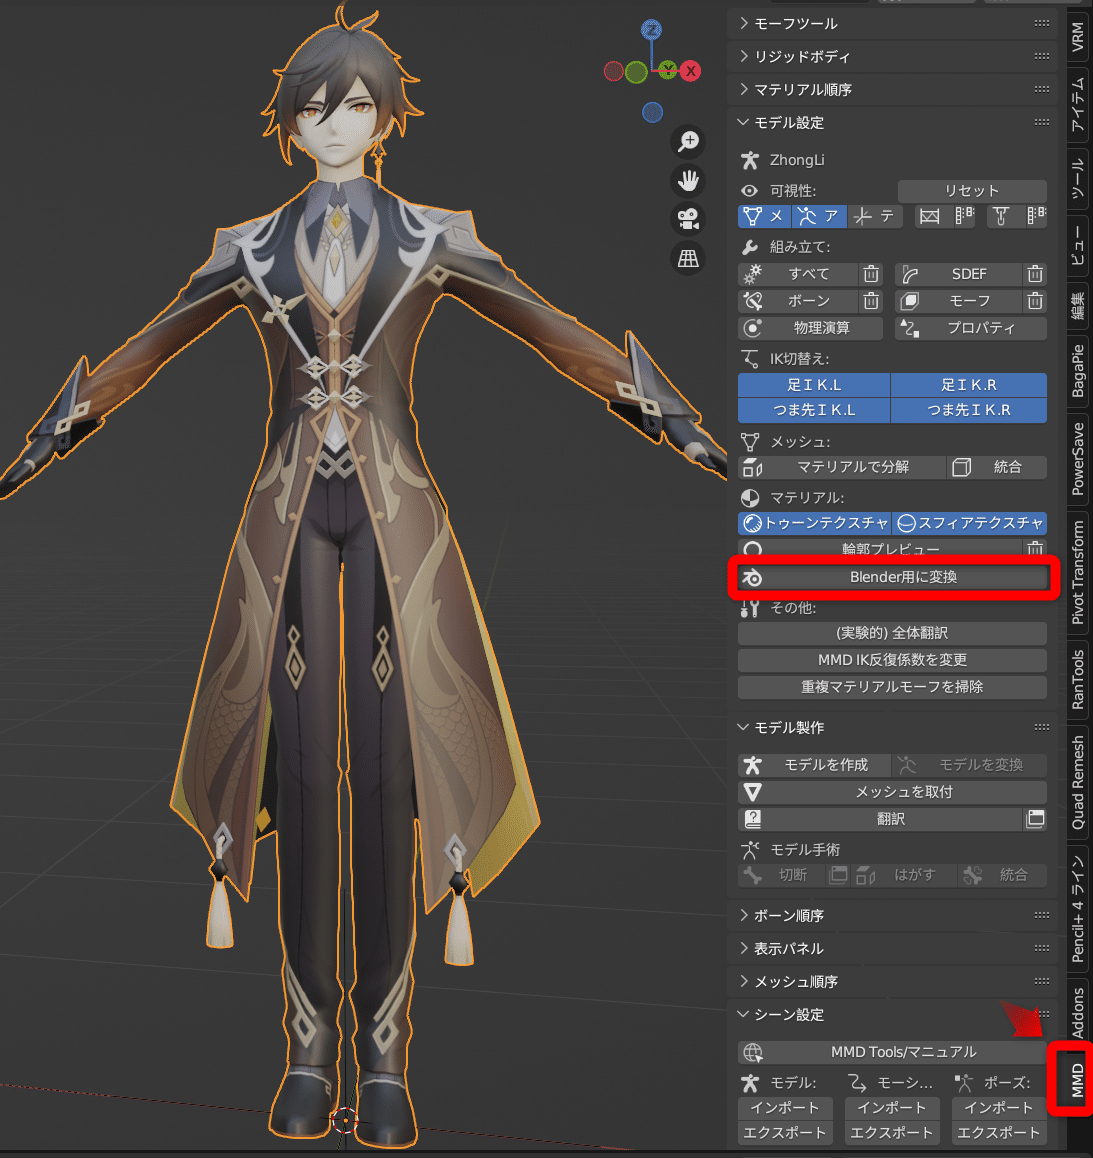
Task: Click drag handle dots of モデル製作 panel
Action: [x=1041, y=727]
